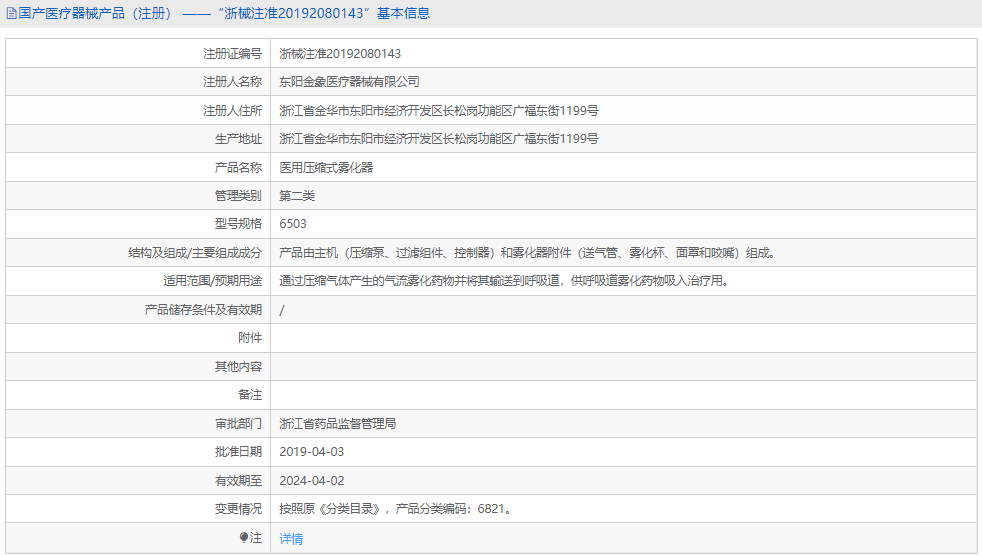Open the 详情 link in the 注 row
982x556 pixels.
tap(291, 538)
